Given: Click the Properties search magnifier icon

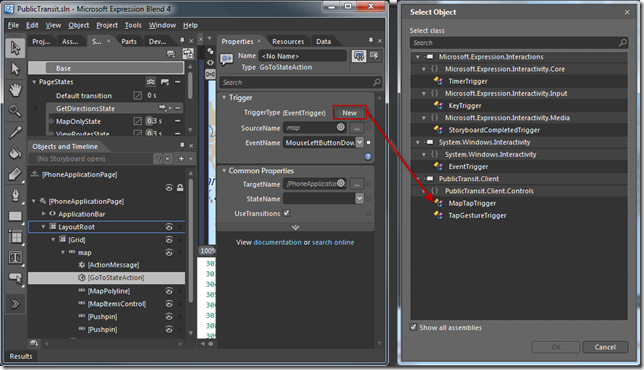Looking at the screenshot, I should coord(376,82).
